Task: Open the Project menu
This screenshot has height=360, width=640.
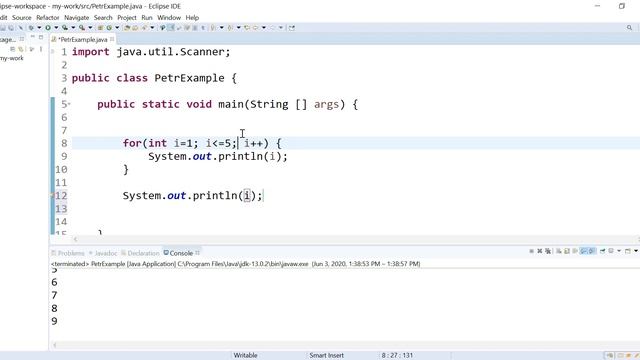Action: click(x=127, y=18)
